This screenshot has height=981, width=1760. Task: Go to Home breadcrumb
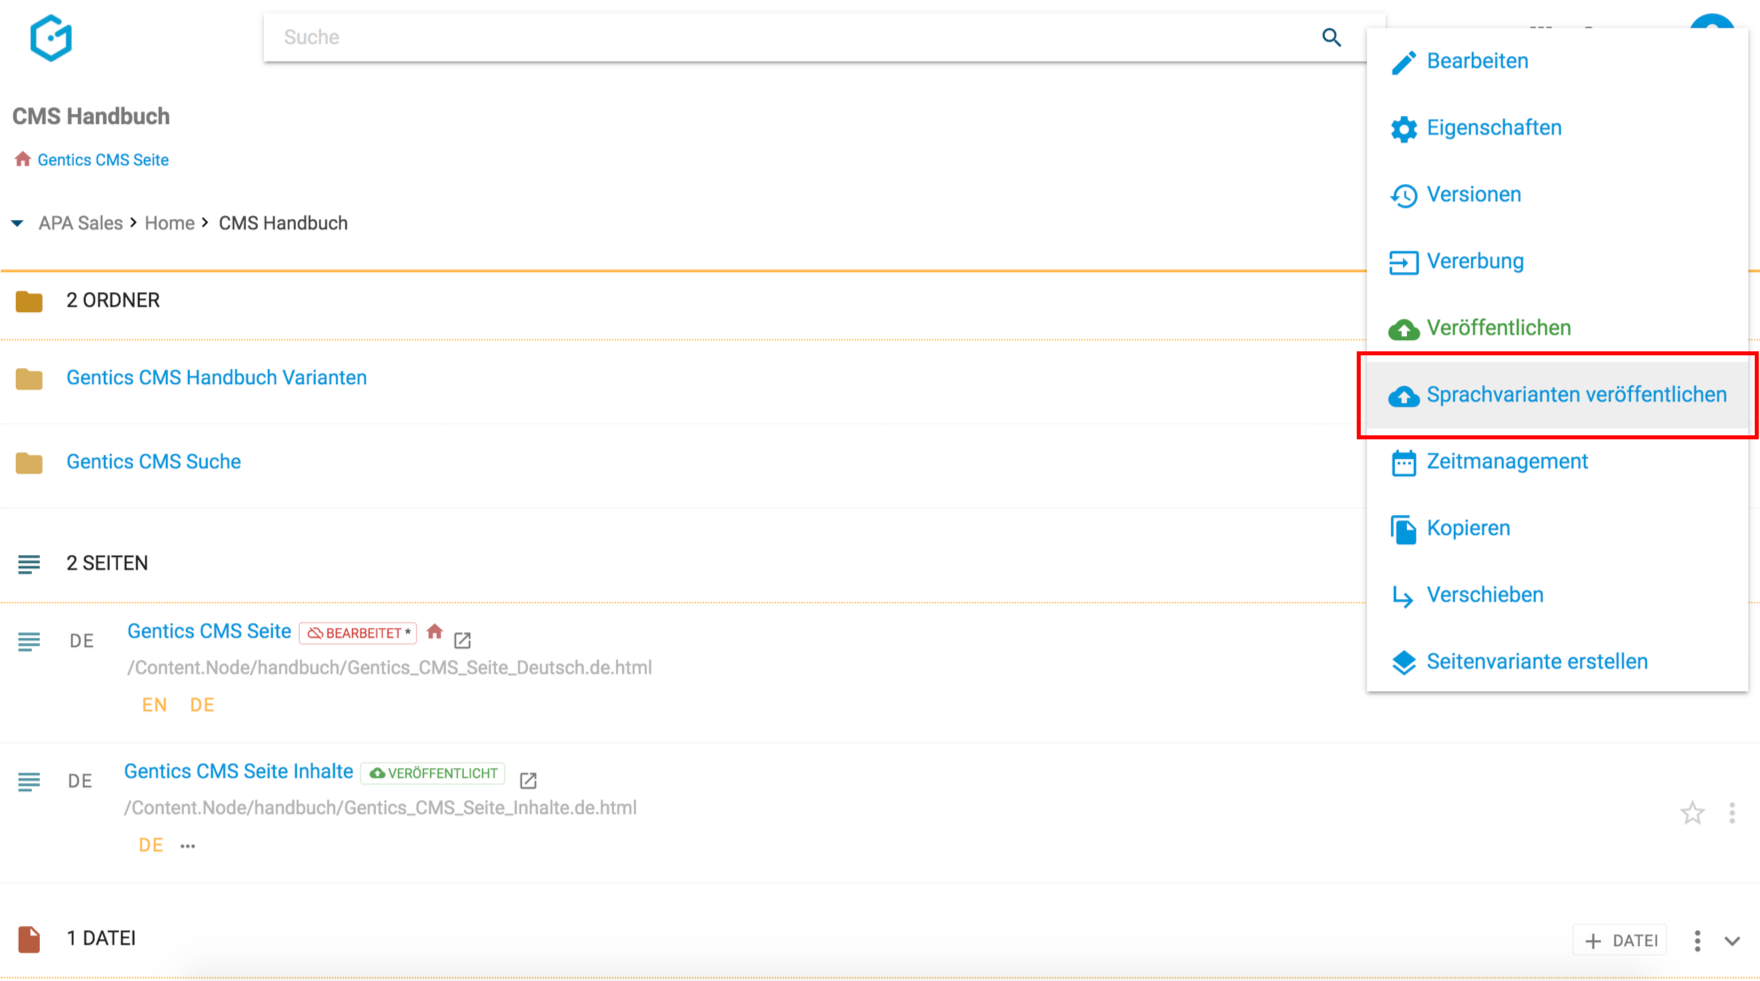[169, 223]
